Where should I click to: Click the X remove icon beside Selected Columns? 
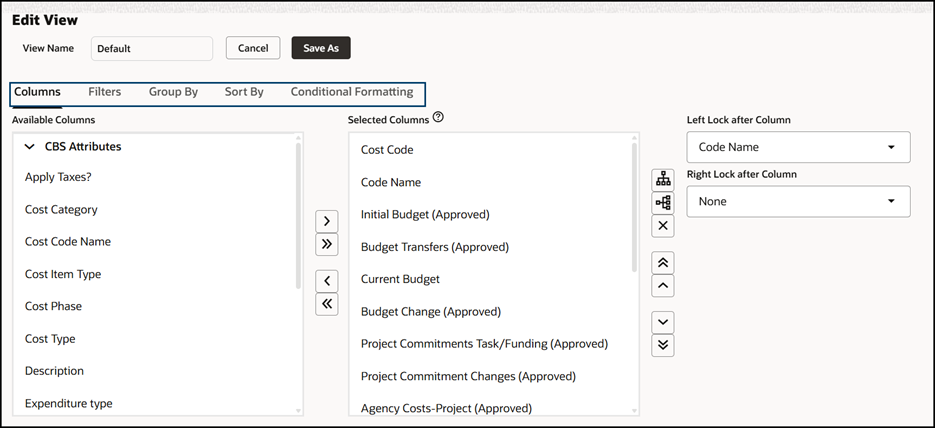(663, 226)
